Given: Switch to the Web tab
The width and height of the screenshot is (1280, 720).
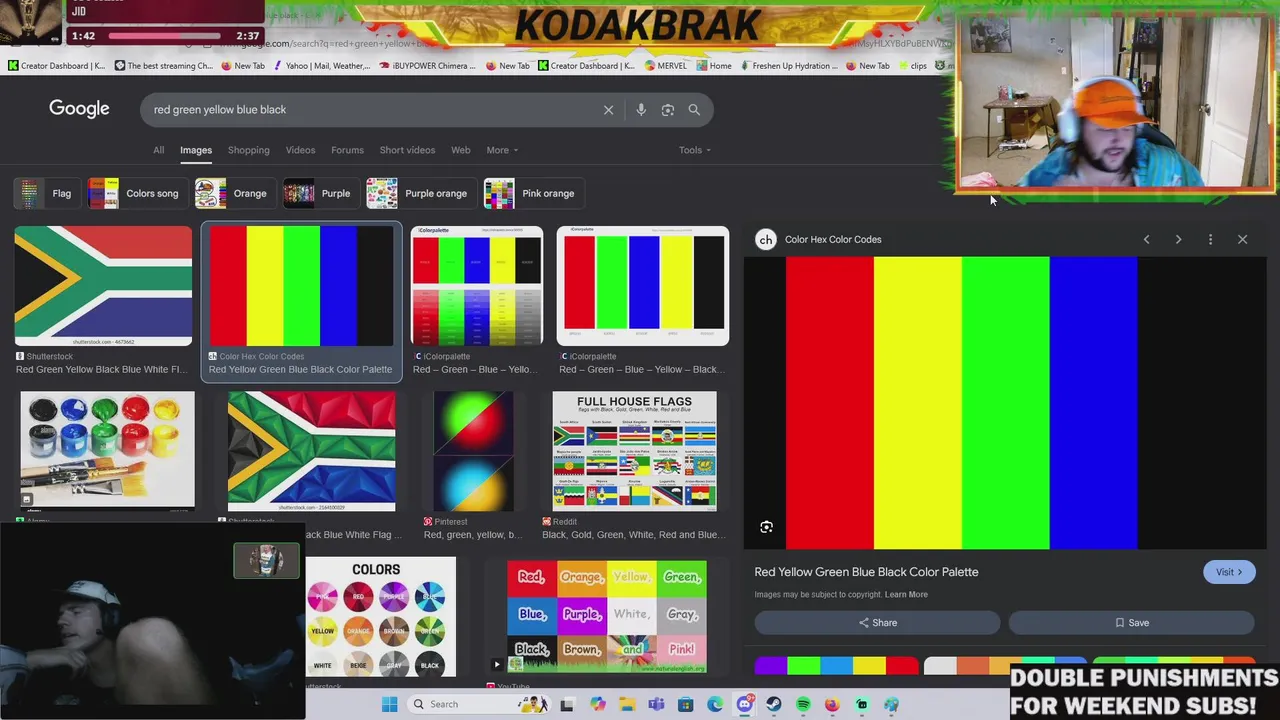Looking at the screenshot, I should point(461,150).
